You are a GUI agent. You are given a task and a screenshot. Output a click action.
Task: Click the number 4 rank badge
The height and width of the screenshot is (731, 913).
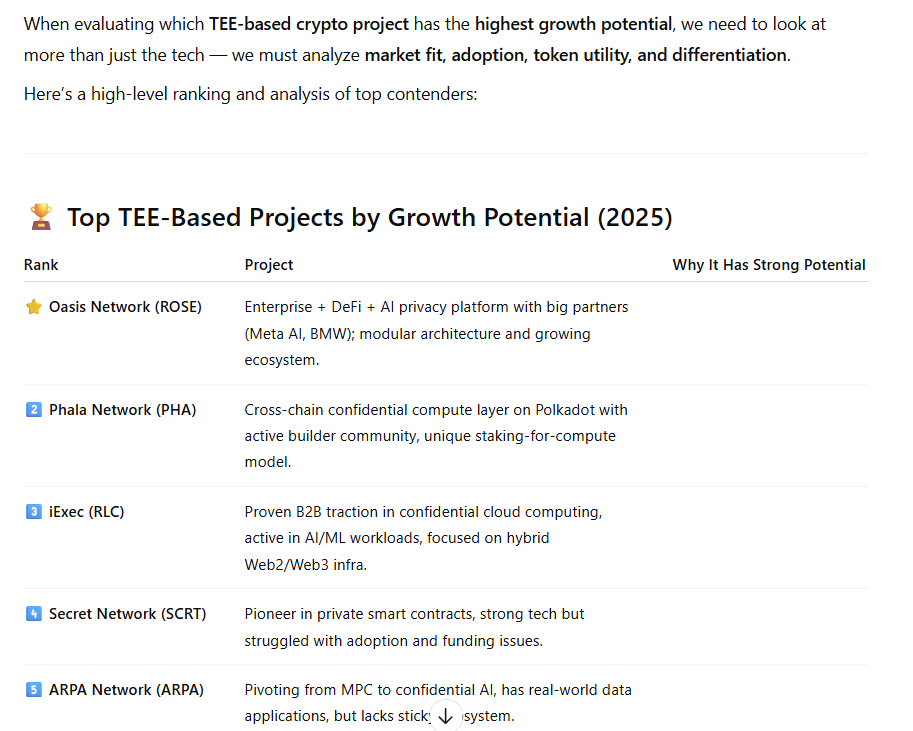pyautogui.click(x=34, y=613)
